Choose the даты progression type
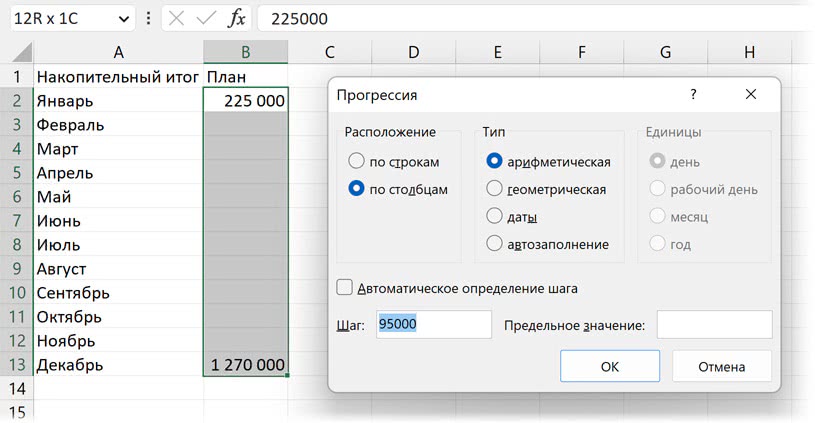 click(494, 216)
